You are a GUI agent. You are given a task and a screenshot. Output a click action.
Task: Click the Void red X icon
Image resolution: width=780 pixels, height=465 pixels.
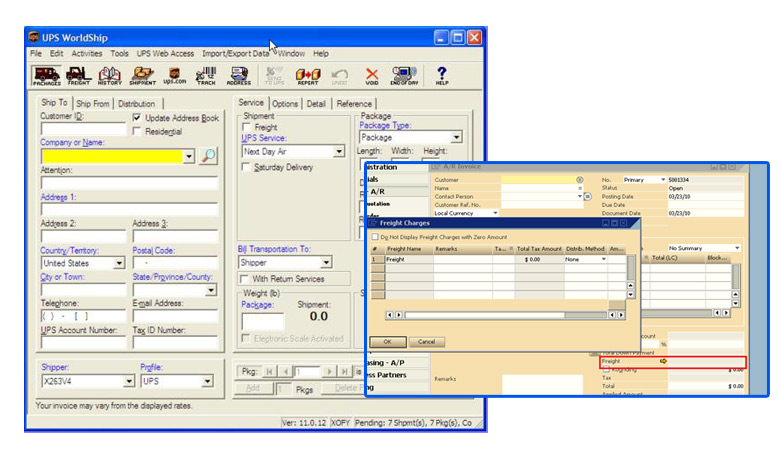(x=372, y=76)
